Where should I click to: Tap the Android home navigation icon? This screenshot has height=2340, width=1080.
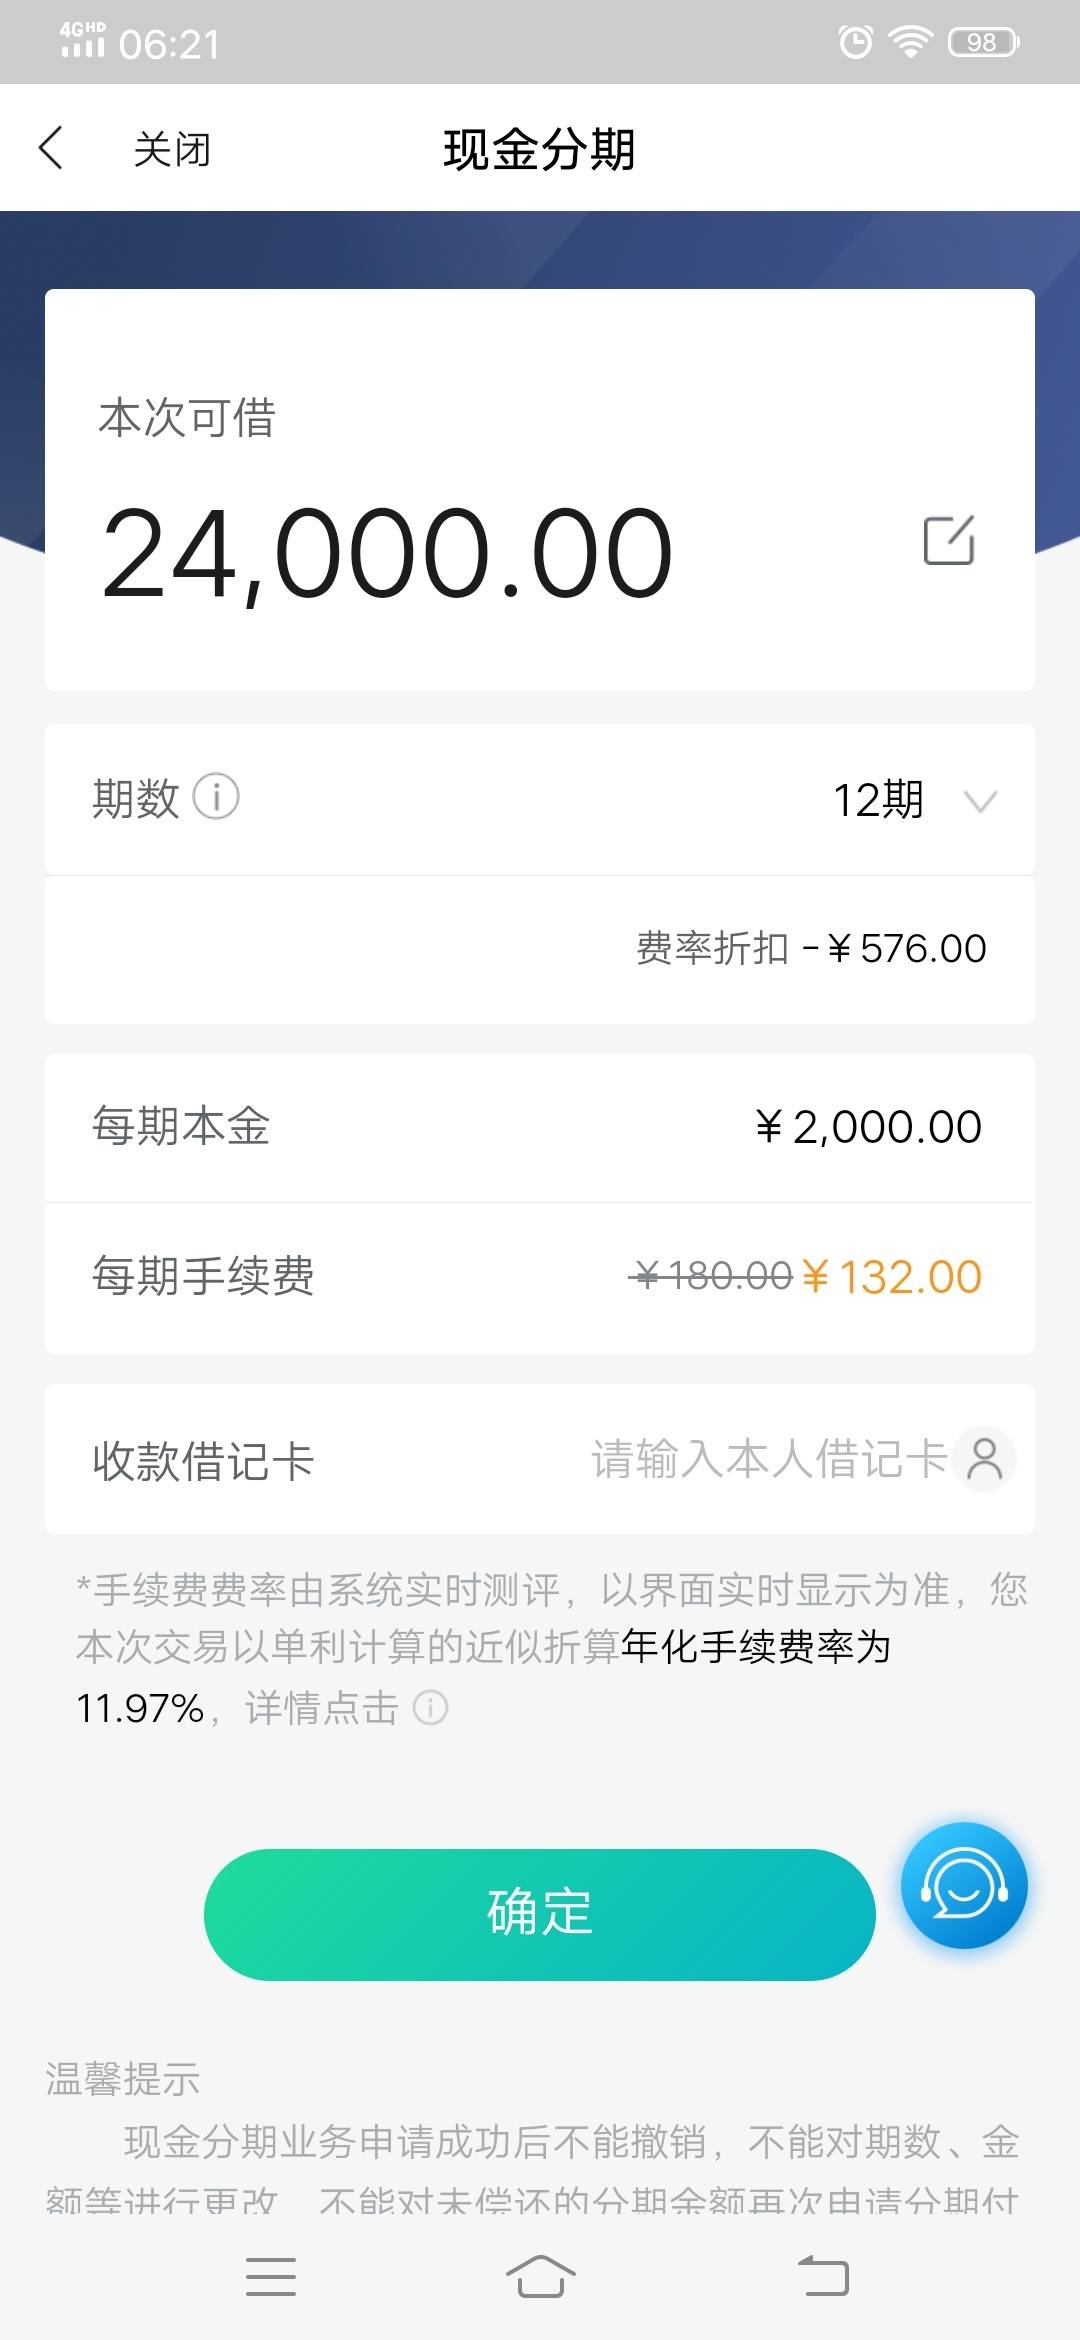[540, 2277]
